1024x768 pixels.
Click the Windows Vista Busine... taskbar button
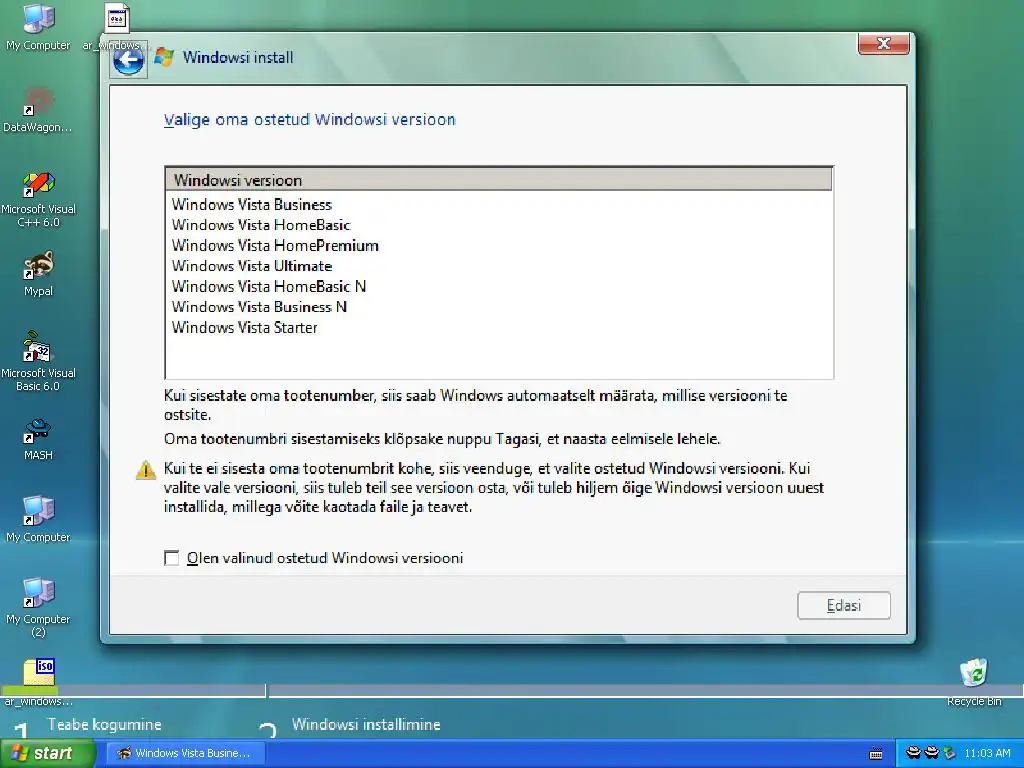[184, 753]
